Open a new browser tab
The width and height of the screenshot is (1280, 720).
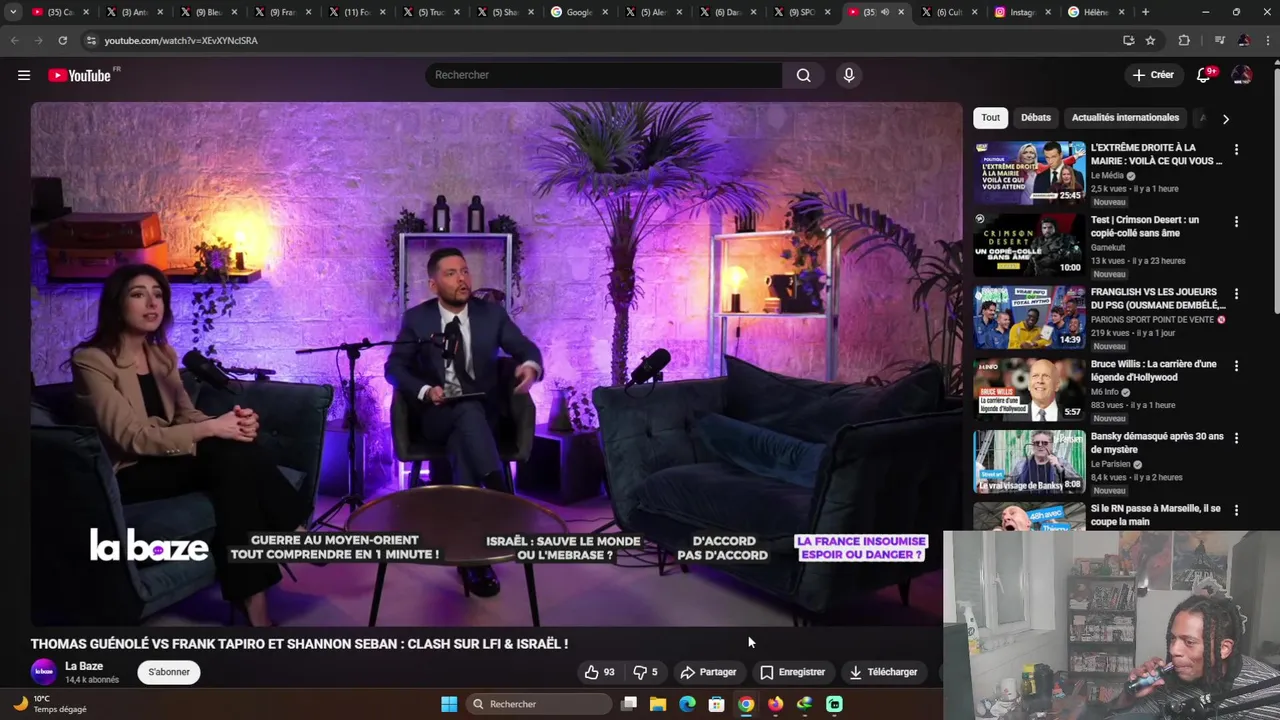click(x=1146, y=12)
